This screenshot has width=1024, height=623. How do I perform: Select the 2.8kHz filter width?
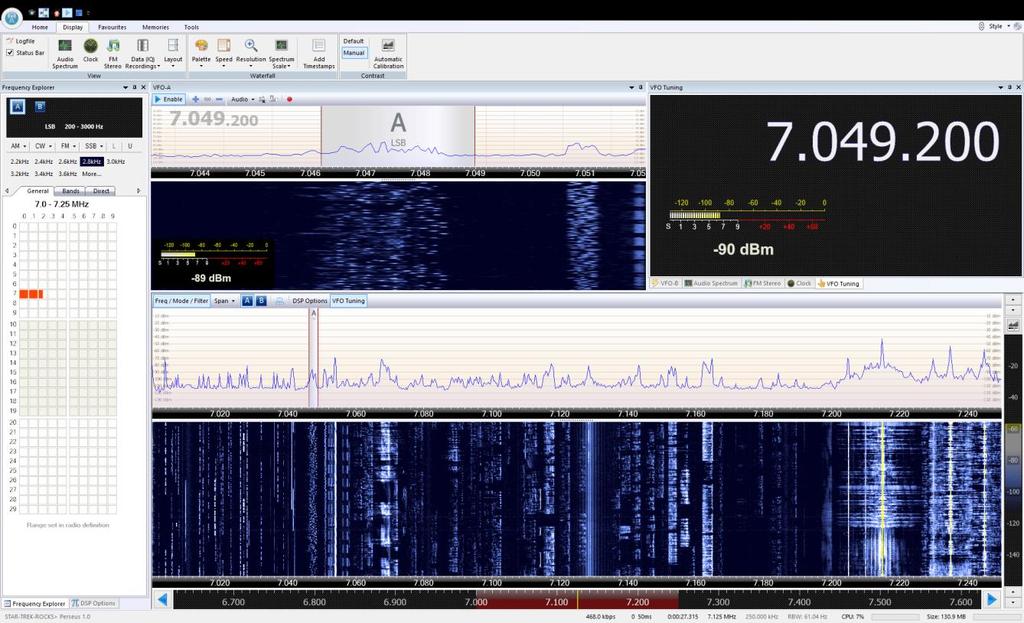pos(92,161)
